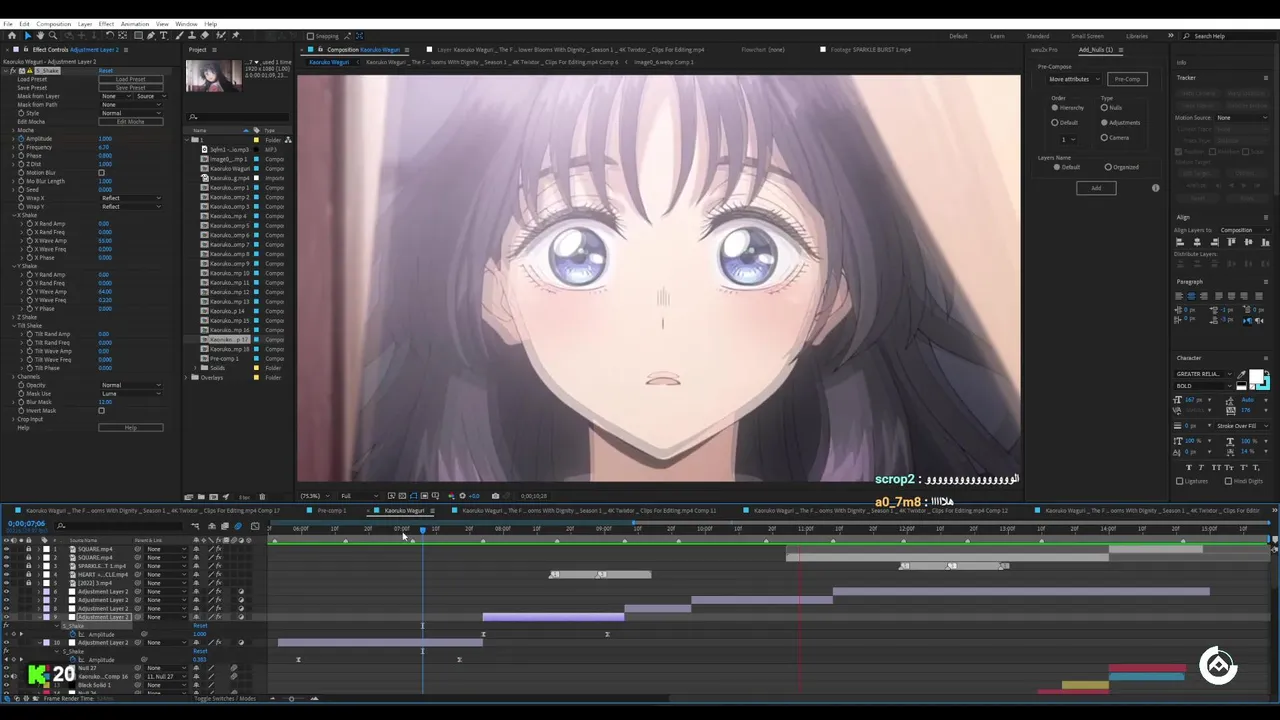Open the Composition menu
This screenshot has height=720, width=1280.
(54, 24)
